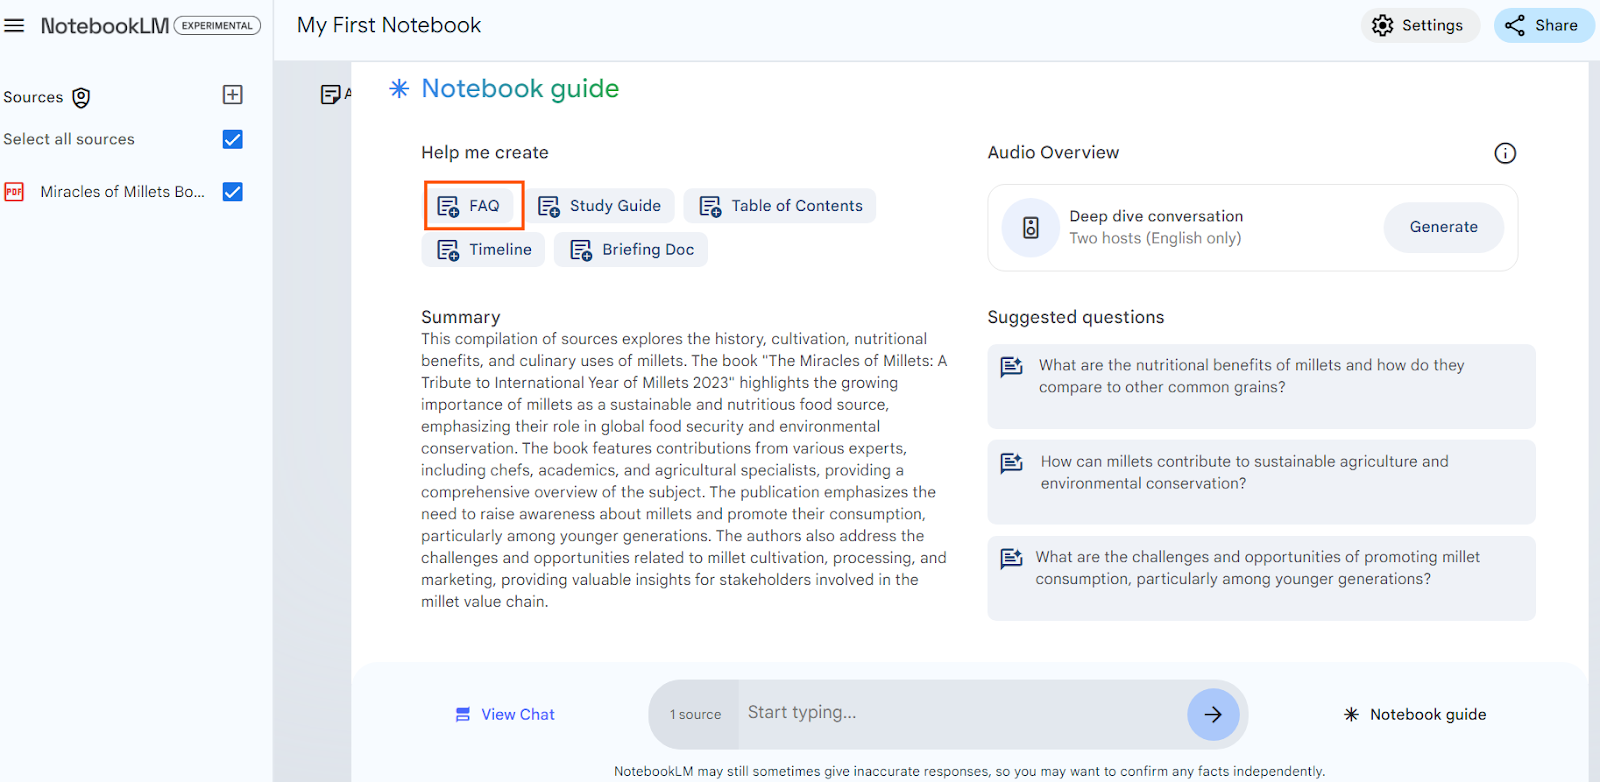The image size is (1600, 782).
Task: Click the note icon beside Notebook guide panel
Action: tap(330, 94)
